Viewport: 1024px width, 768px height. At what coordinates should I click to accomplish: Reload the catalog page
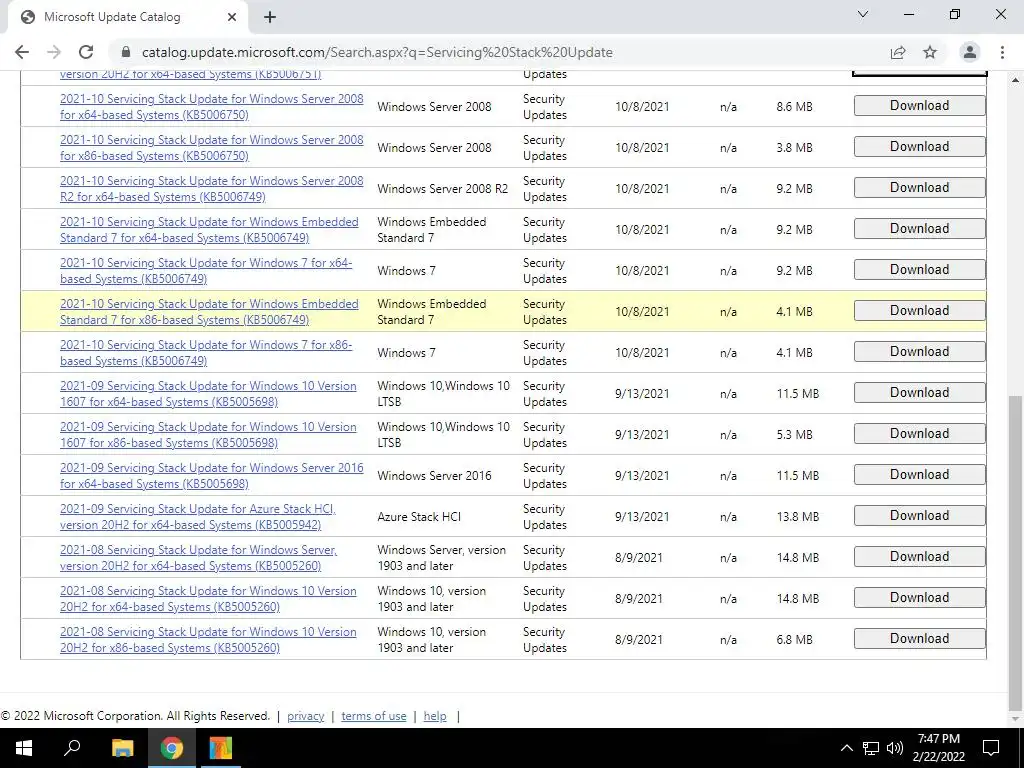(86, 52)
